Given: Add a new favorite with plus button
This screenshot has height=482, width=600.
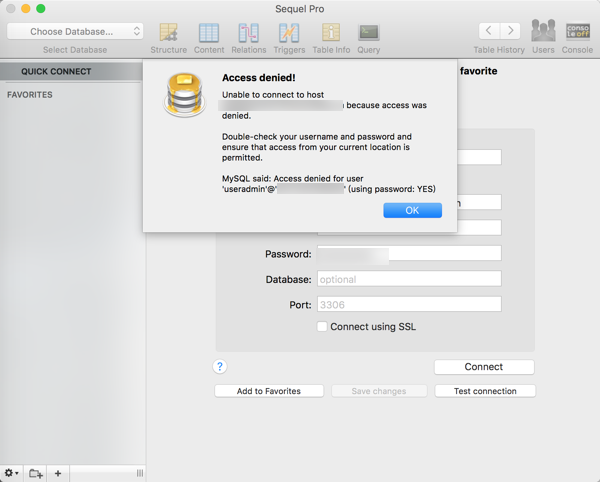Looking at the screenshot, I should [58, 473].
